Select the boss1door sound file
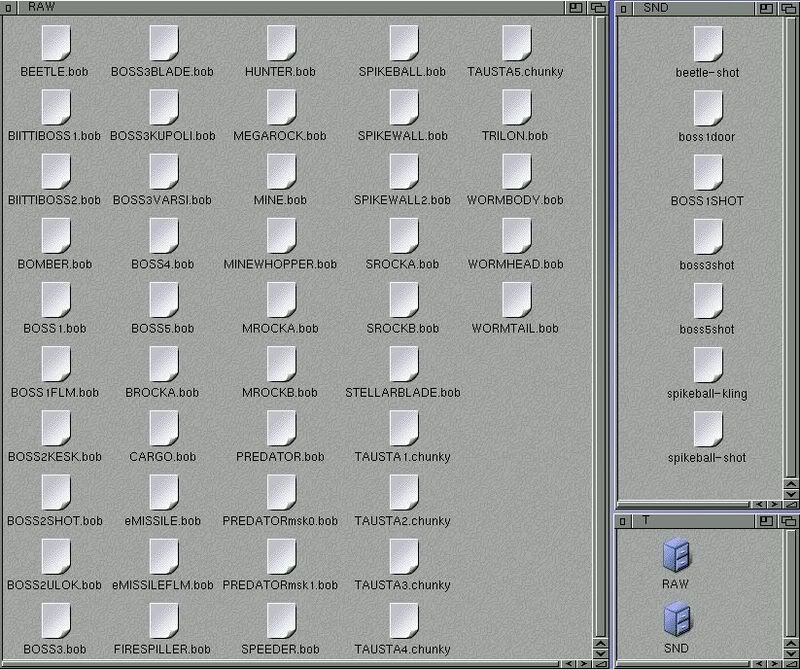This screenshot has height=669, width=800. [x=707, y=107]
